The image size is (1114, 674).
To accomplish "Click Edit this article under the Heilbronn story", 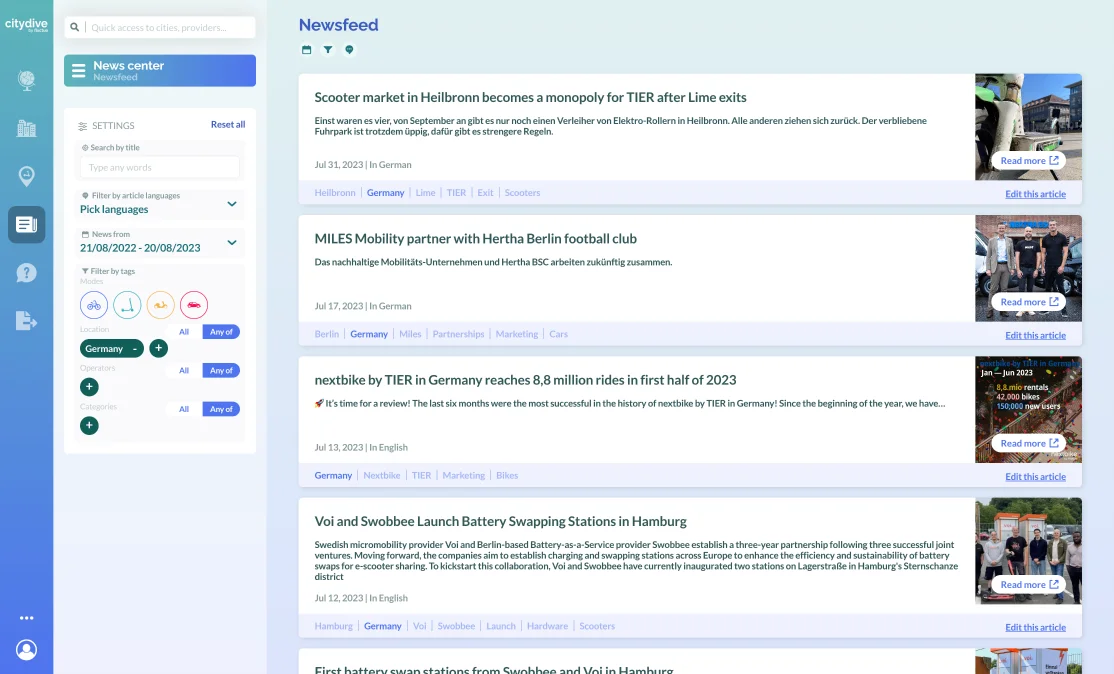I will pos(1035,193).
